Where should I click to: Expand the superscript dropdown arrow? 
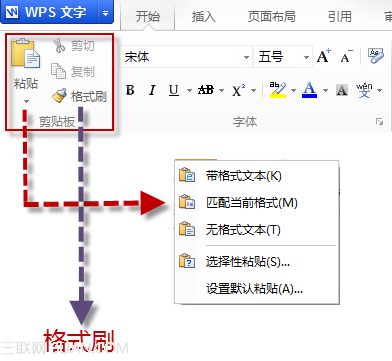[253, 90]
